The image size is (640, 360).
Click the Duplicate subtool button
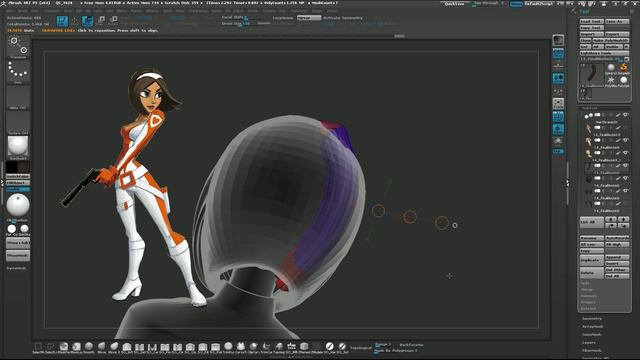point(592,260)
